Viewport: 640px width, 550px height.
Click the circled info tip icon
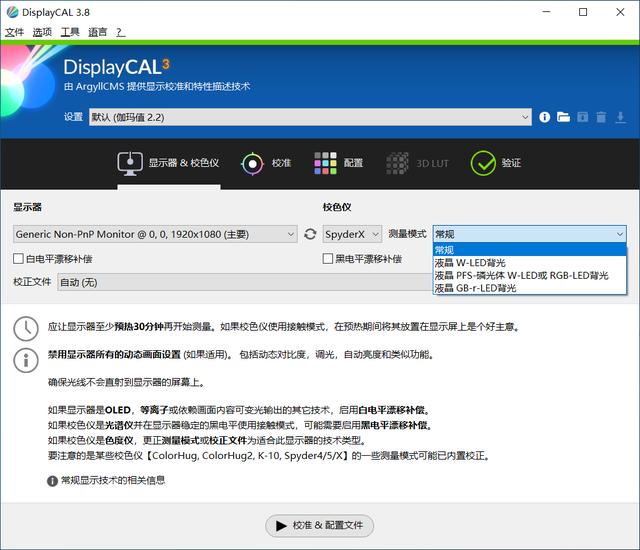click(26, 360)
